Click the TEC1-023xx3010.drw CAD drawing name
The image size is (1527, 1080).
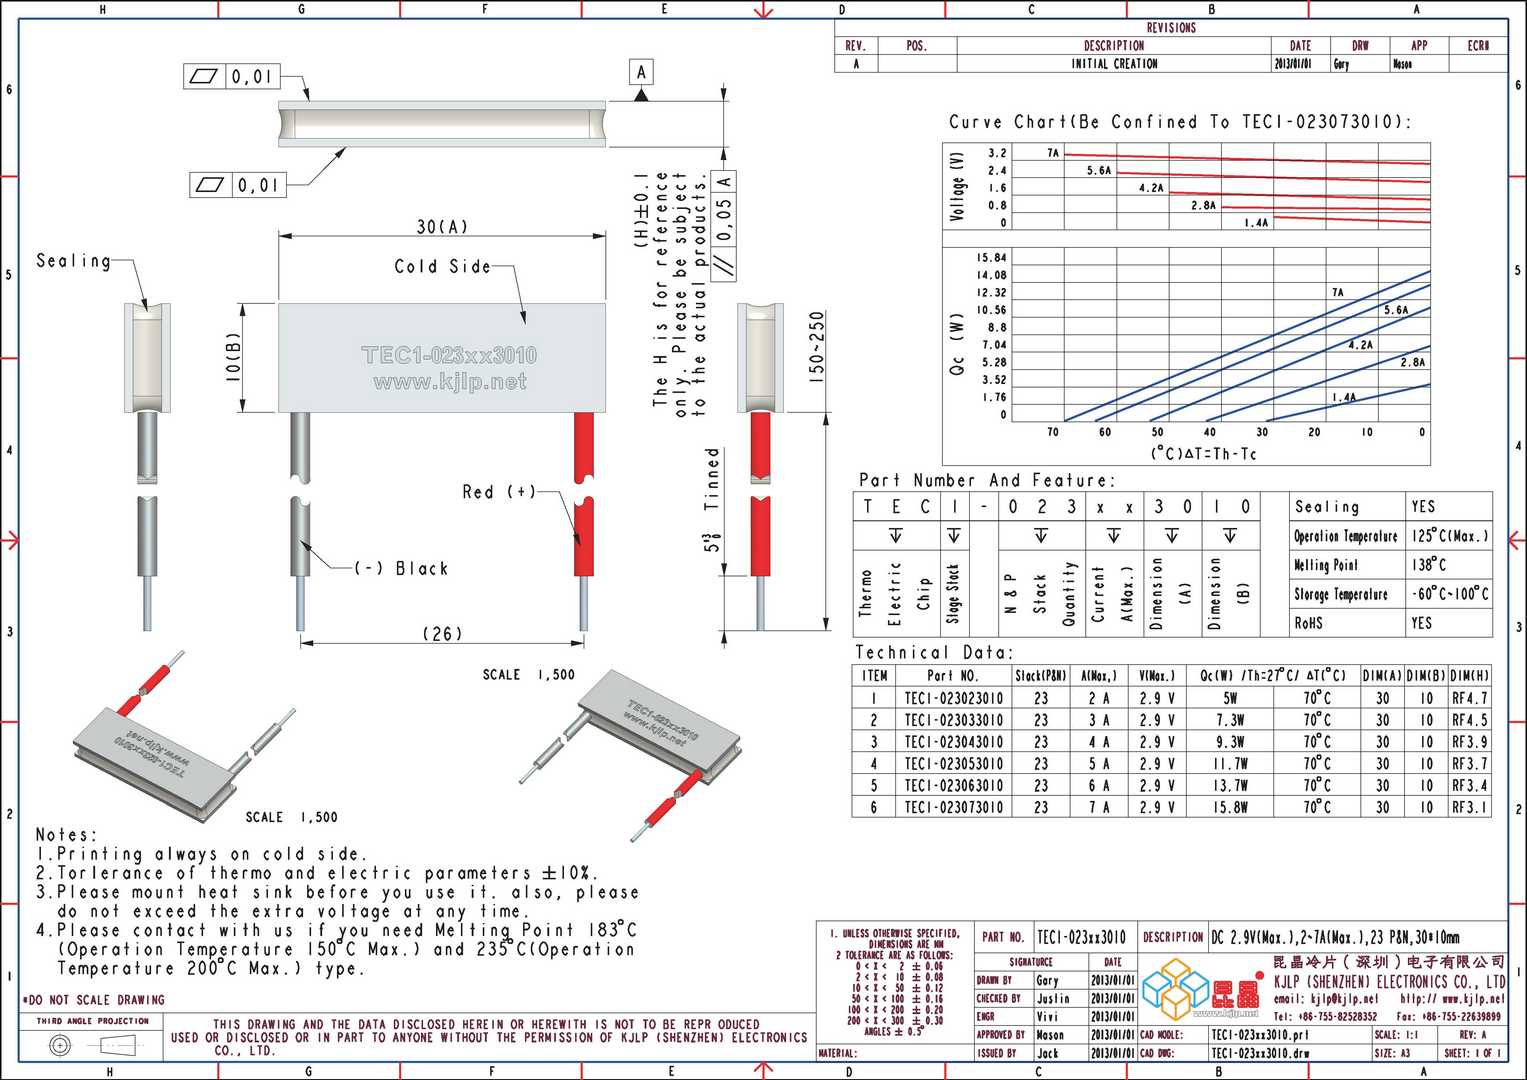click(x=1260, y=1053)
